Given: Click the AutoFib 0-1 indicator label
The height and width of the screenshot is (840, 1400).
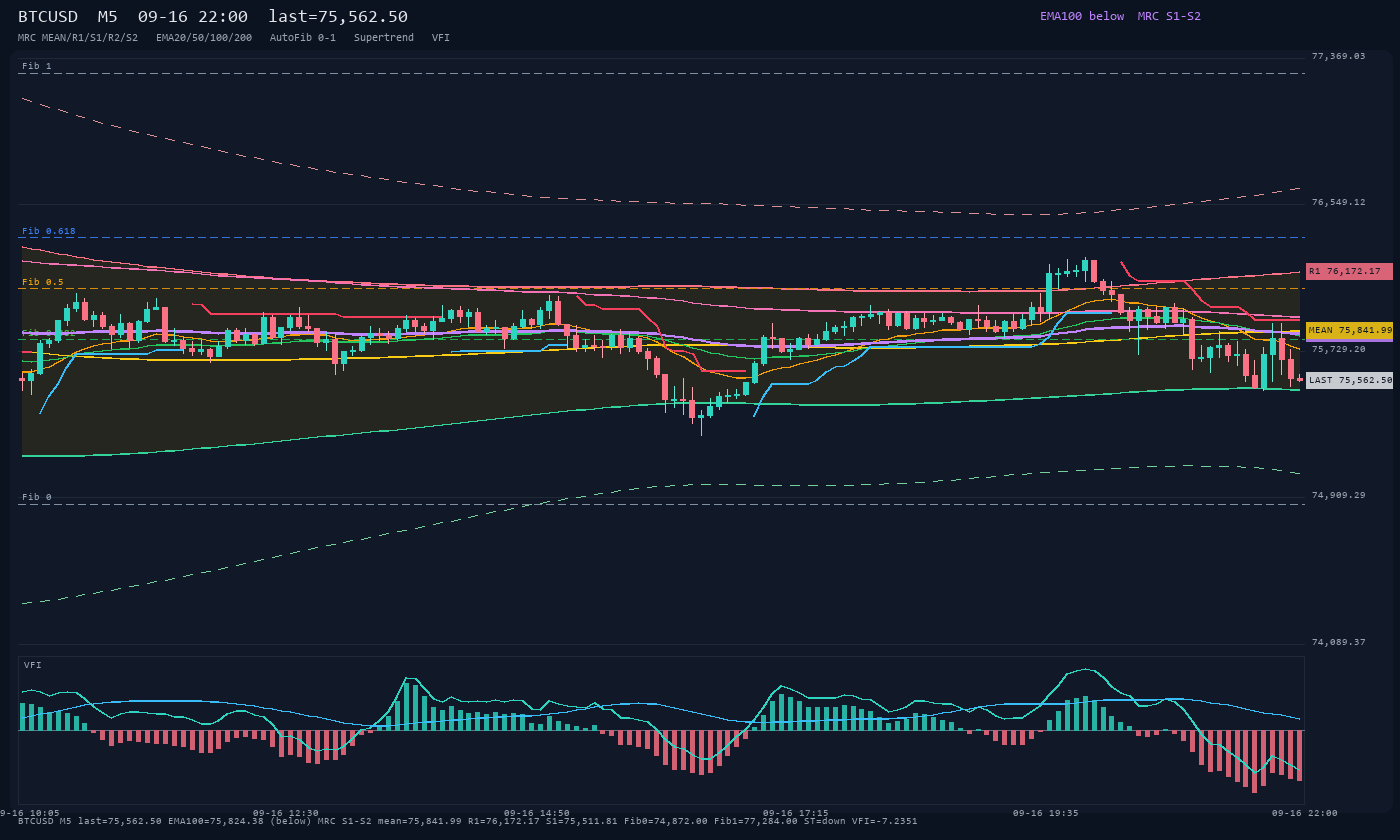Looking at the screenshot, I should coord(303,37).
